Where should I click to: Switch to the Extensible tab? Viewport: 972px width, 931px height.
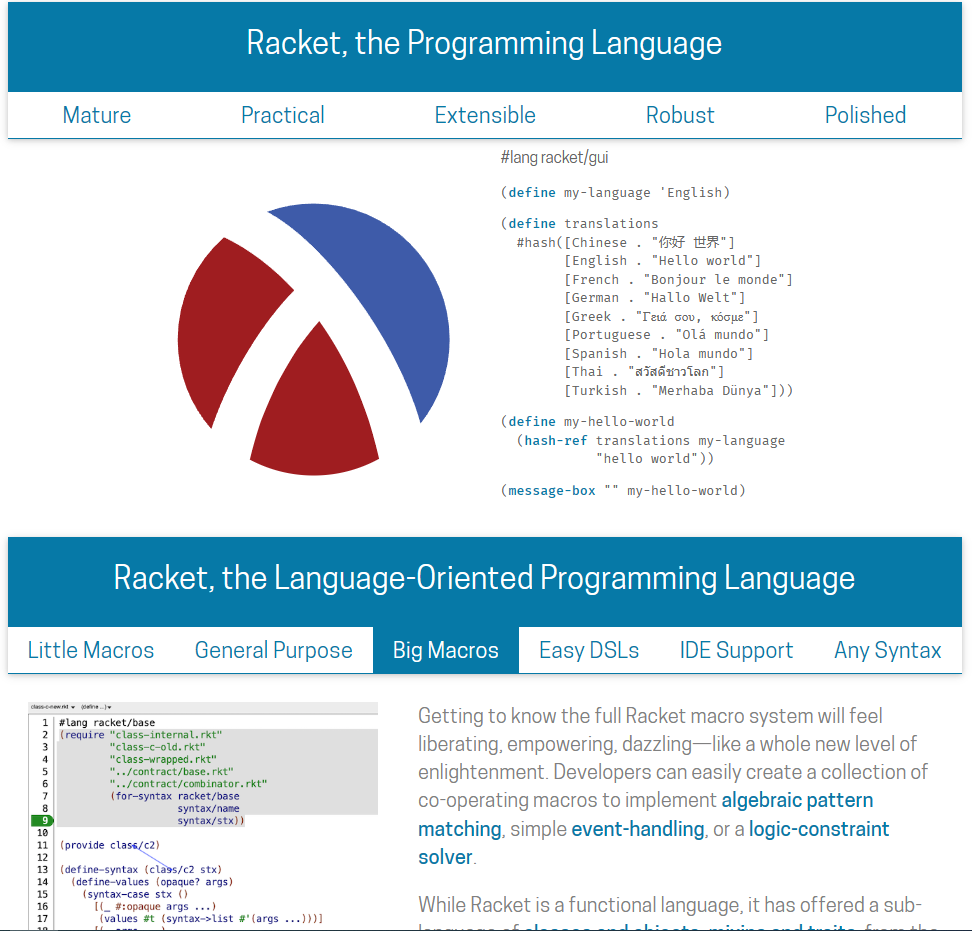485,115
